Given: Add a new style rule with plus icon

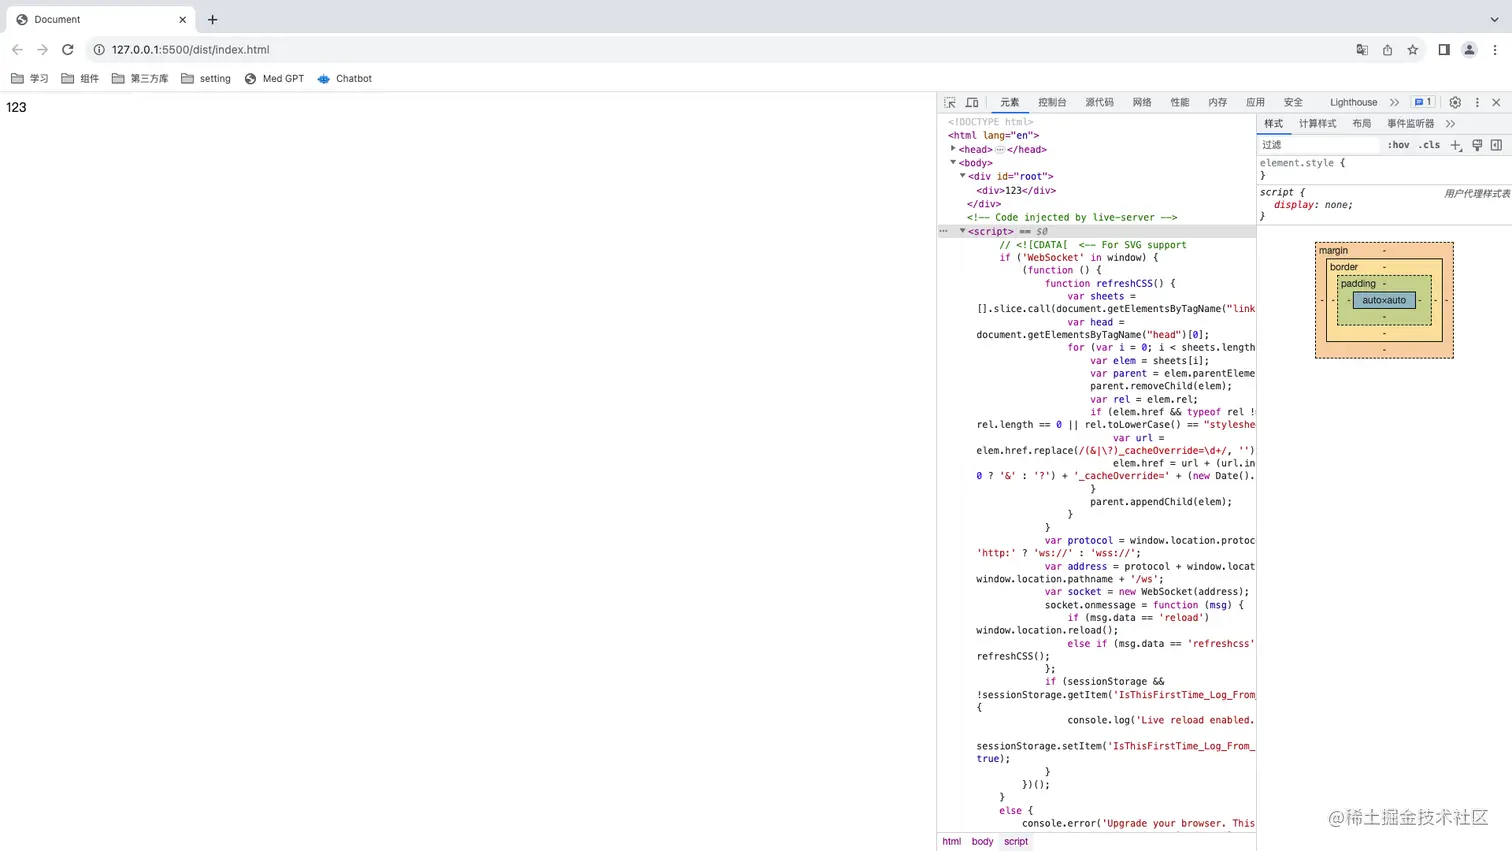Looking at the screenshot, I should coord(1456,145).
